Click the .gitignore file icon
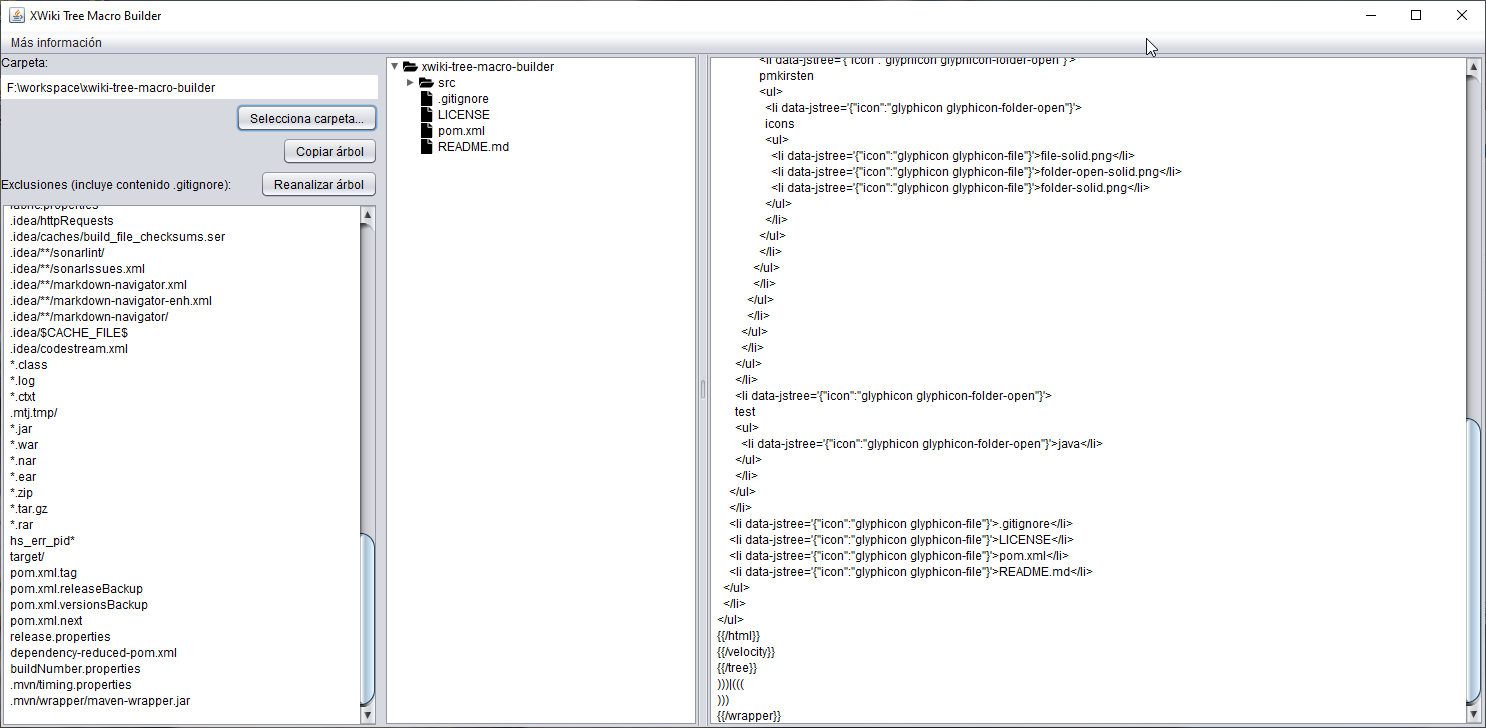This screenshot has height=728, width=1486. click(x=426, y=99)
